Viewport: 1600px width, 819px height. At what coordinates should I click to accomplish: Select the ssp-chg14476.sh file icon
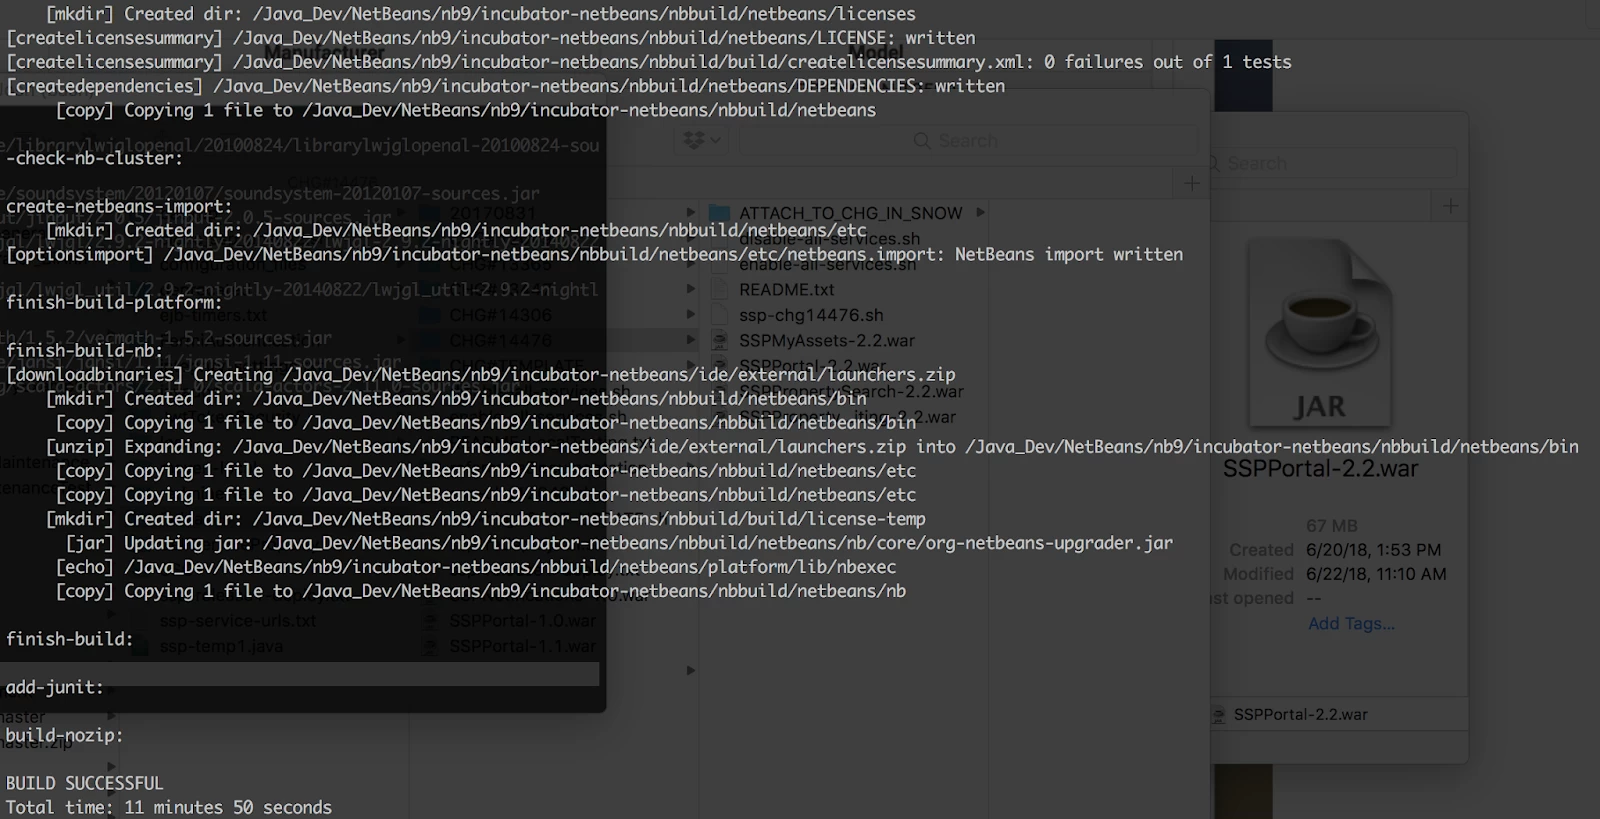[719, 315]
